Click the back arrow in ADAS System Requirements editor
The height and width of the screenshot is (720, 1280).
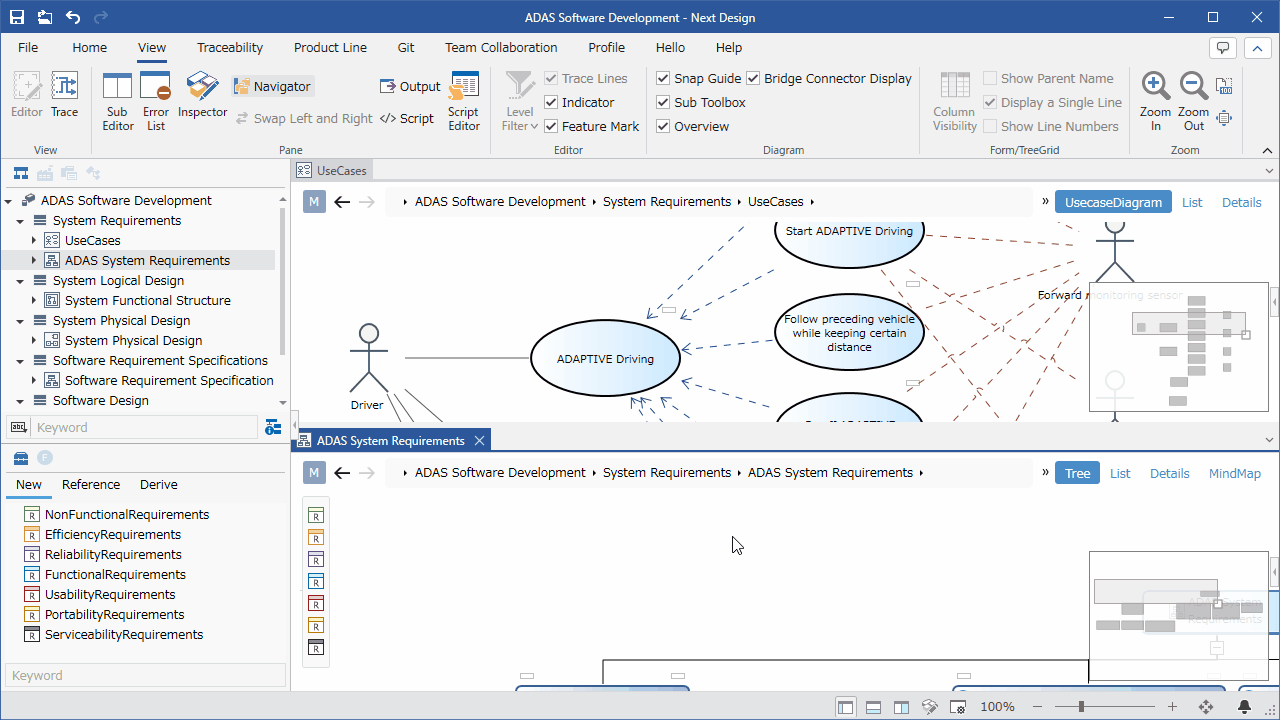coord(342,472)
